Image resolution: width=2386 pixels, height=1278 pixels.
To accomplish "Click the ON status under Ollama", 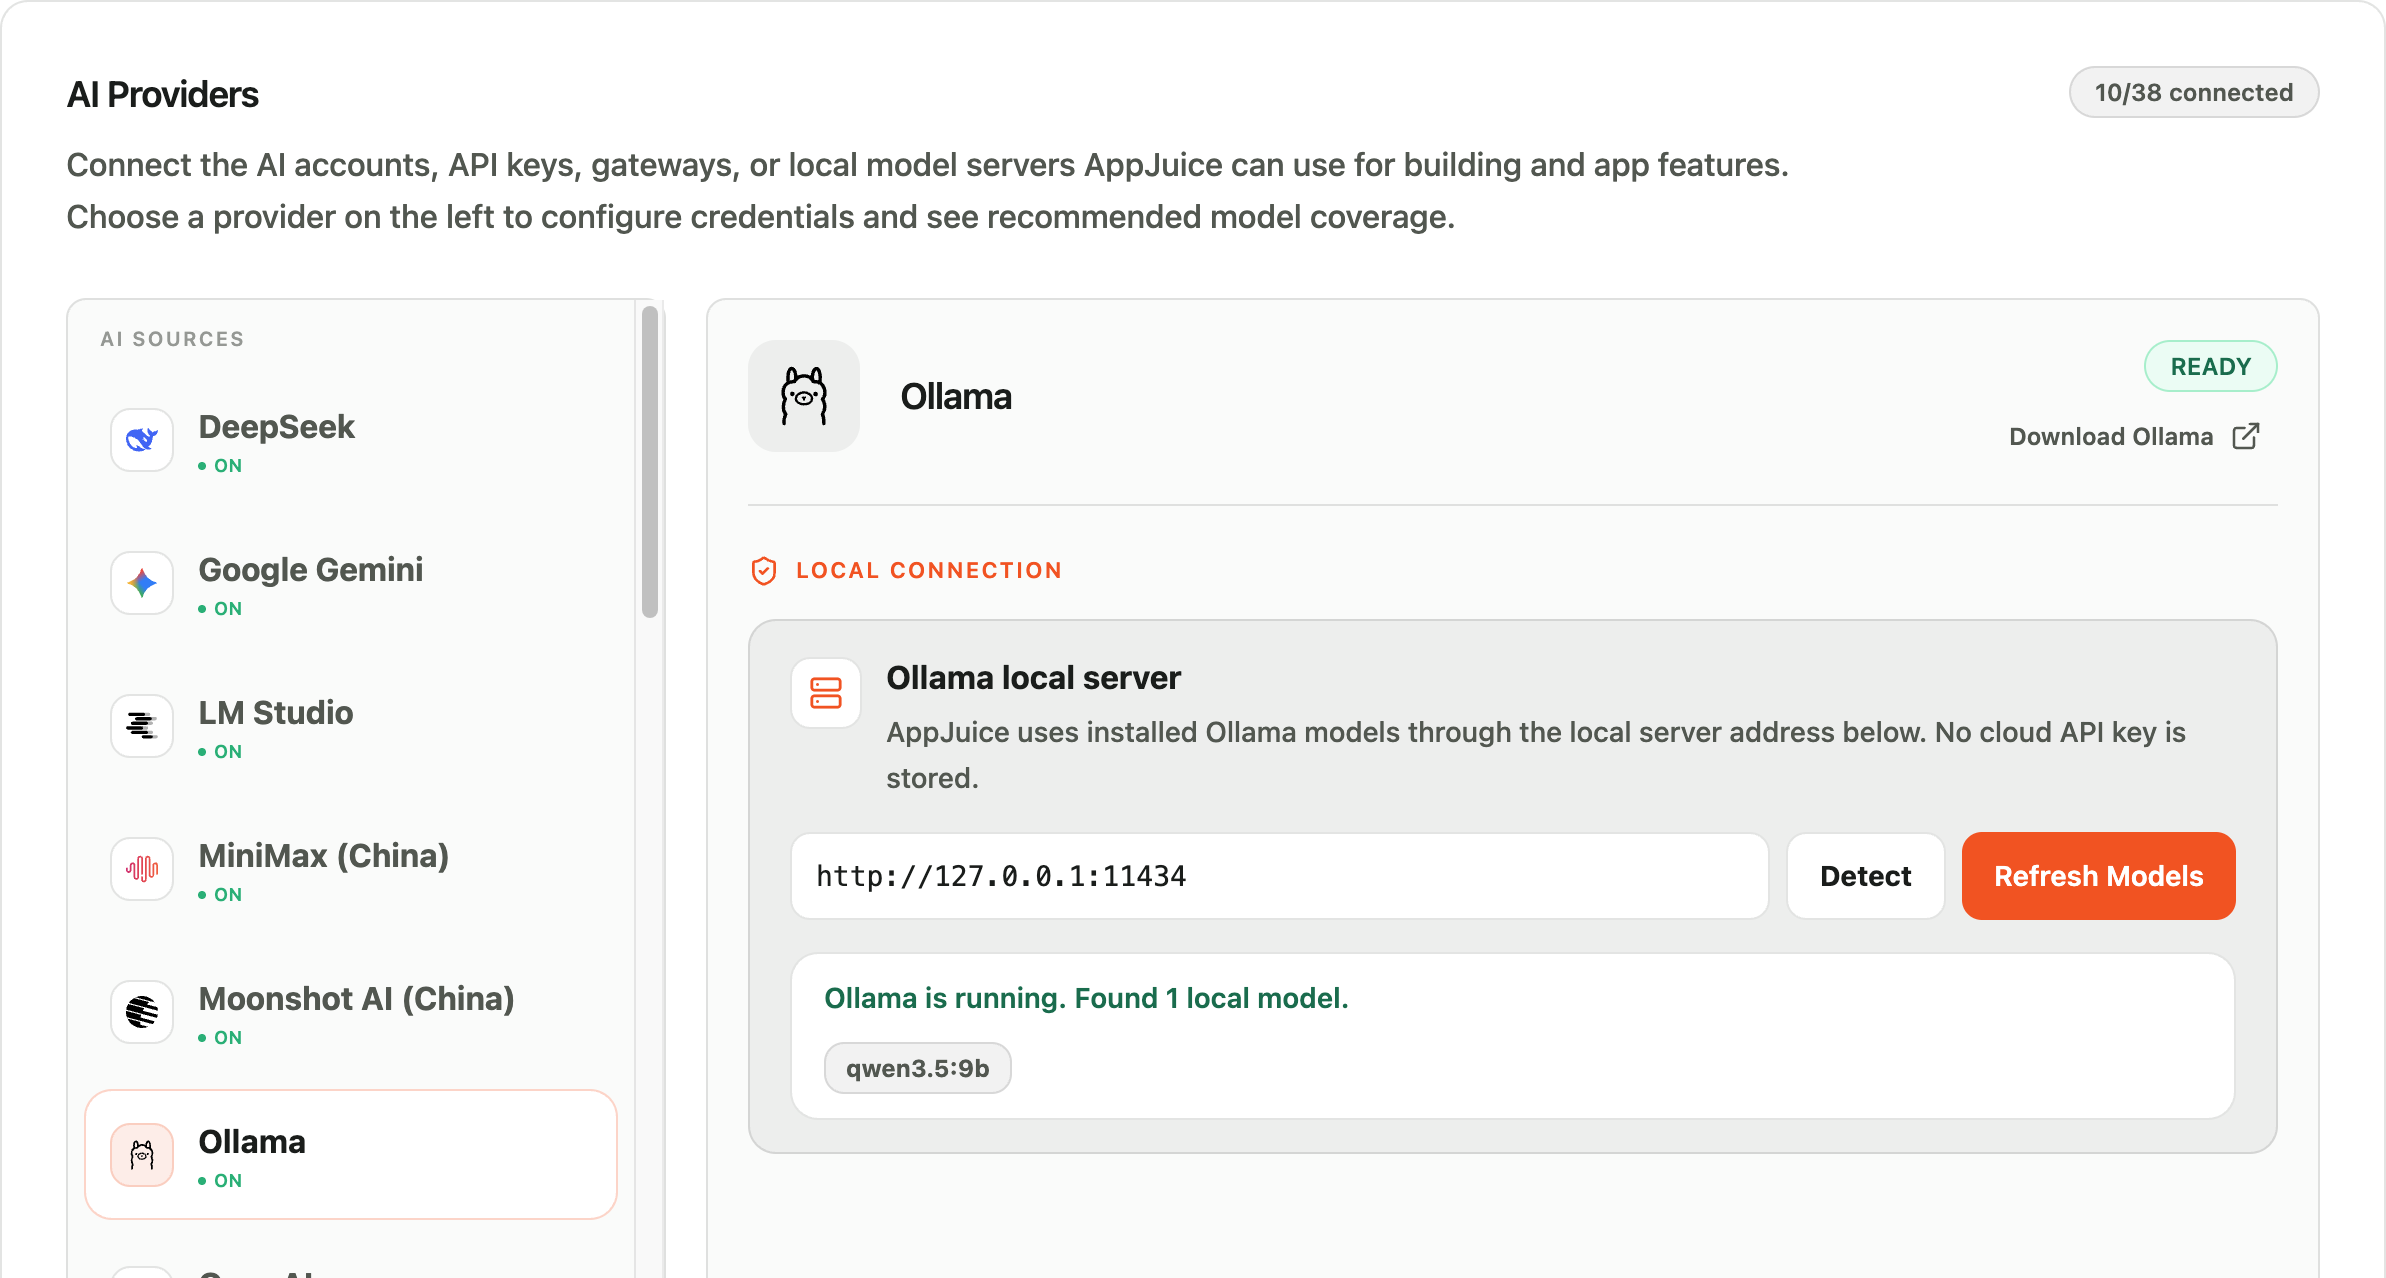I will 220,1181.
